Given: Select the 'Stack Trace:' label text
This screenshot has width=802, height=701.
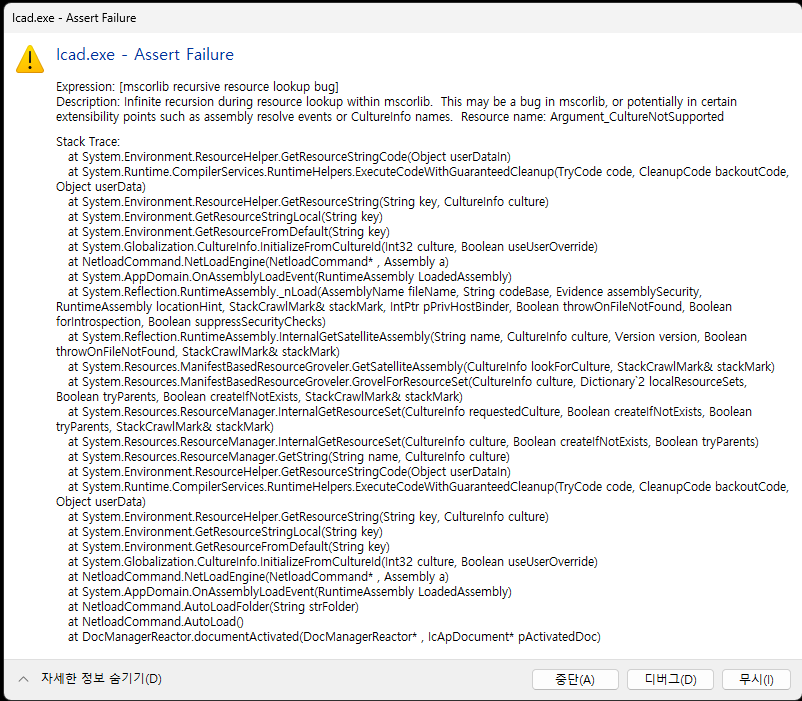Looking at the screenshot, I should pyautogui.click(x=85, y=141).
